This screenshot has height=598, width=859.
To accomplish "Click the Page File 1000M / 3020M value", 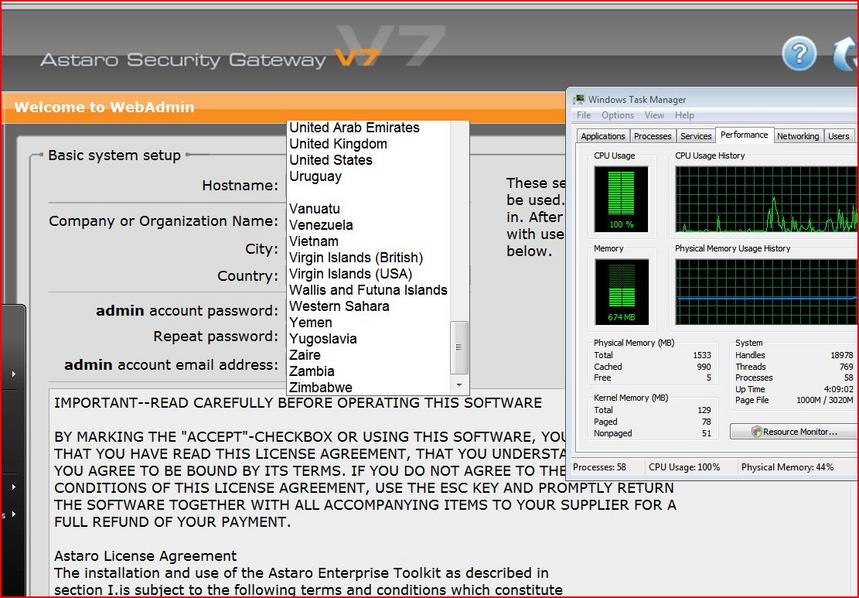I will click(x=824, y=400).
